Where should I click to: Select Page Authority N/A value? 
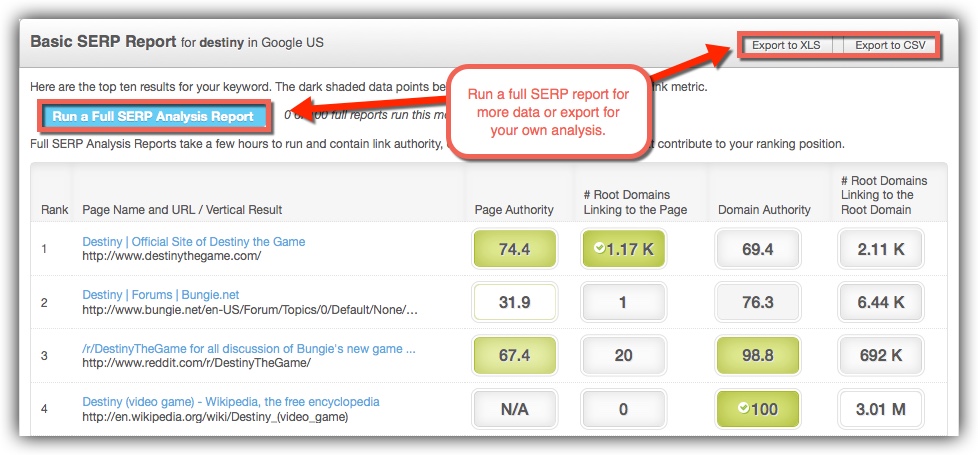tap(515, 409)
